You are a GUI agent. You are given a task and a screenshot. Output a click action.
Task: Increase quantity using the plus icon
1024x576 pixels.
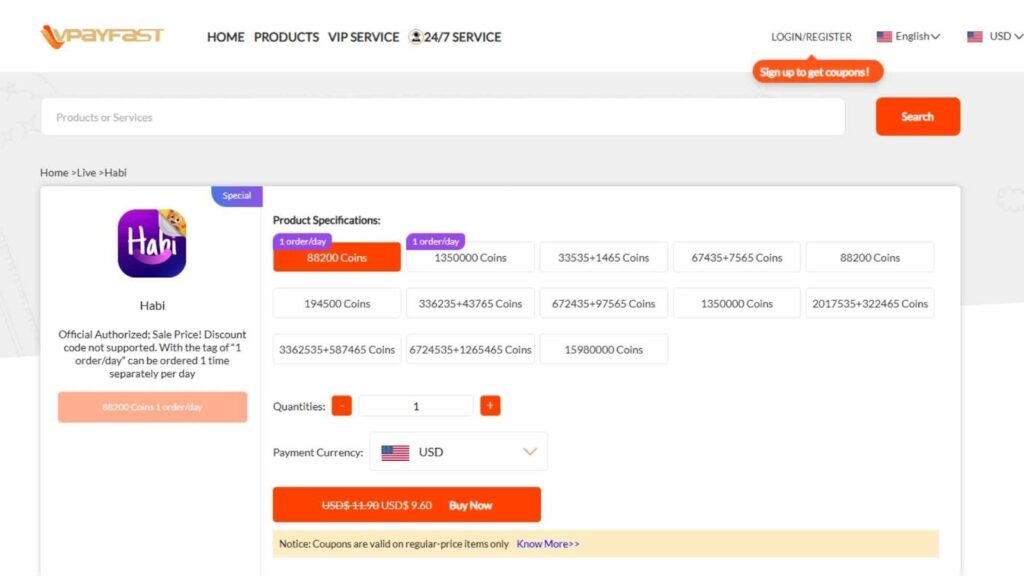coord(490,405)
